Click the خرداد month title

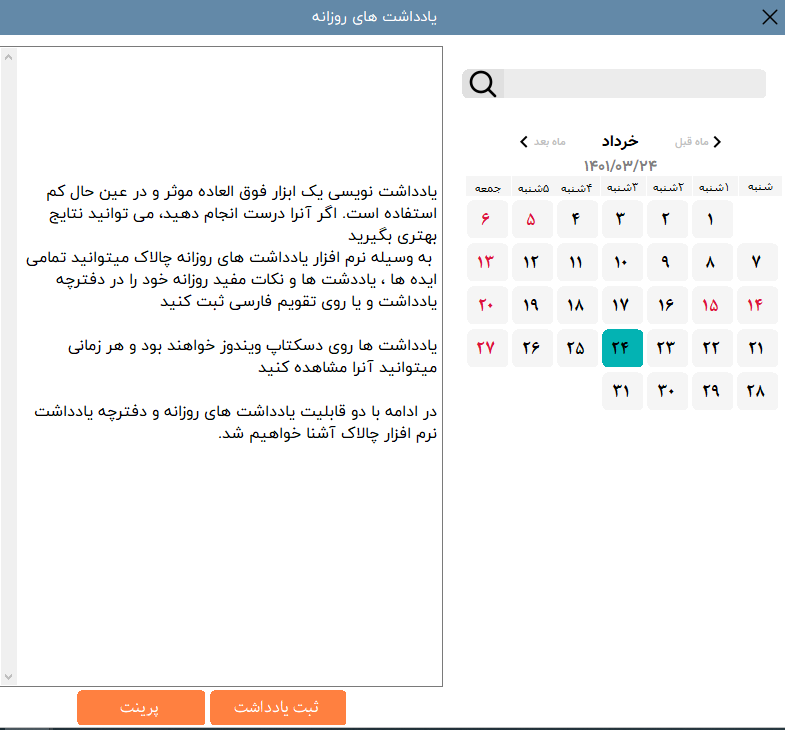[x=619, y=141]
